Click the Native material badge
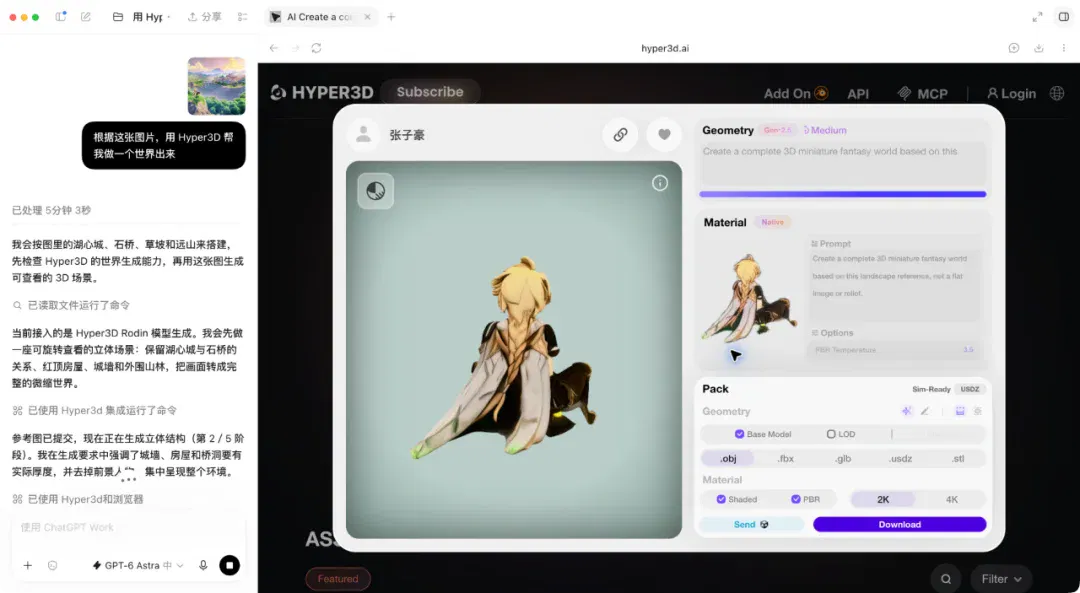The height and width of the screenshot is (593, 1080). pos(772,222)
